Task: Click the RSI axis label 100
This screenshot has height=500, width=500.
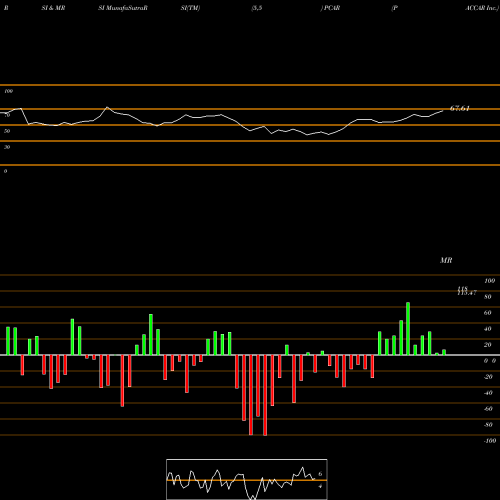Action: 8,91
